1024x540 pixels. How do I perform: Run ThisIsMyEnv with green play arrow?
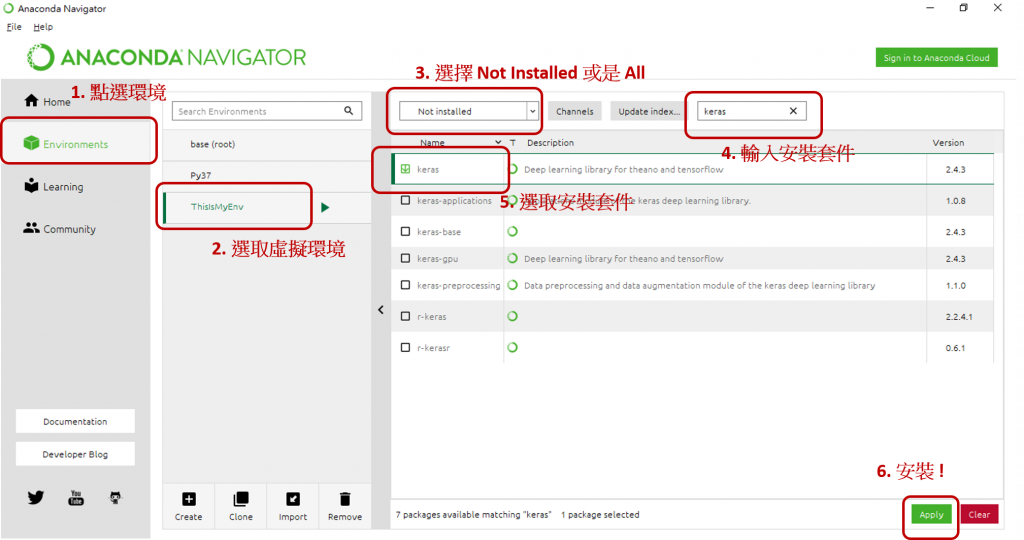[325, 208]
